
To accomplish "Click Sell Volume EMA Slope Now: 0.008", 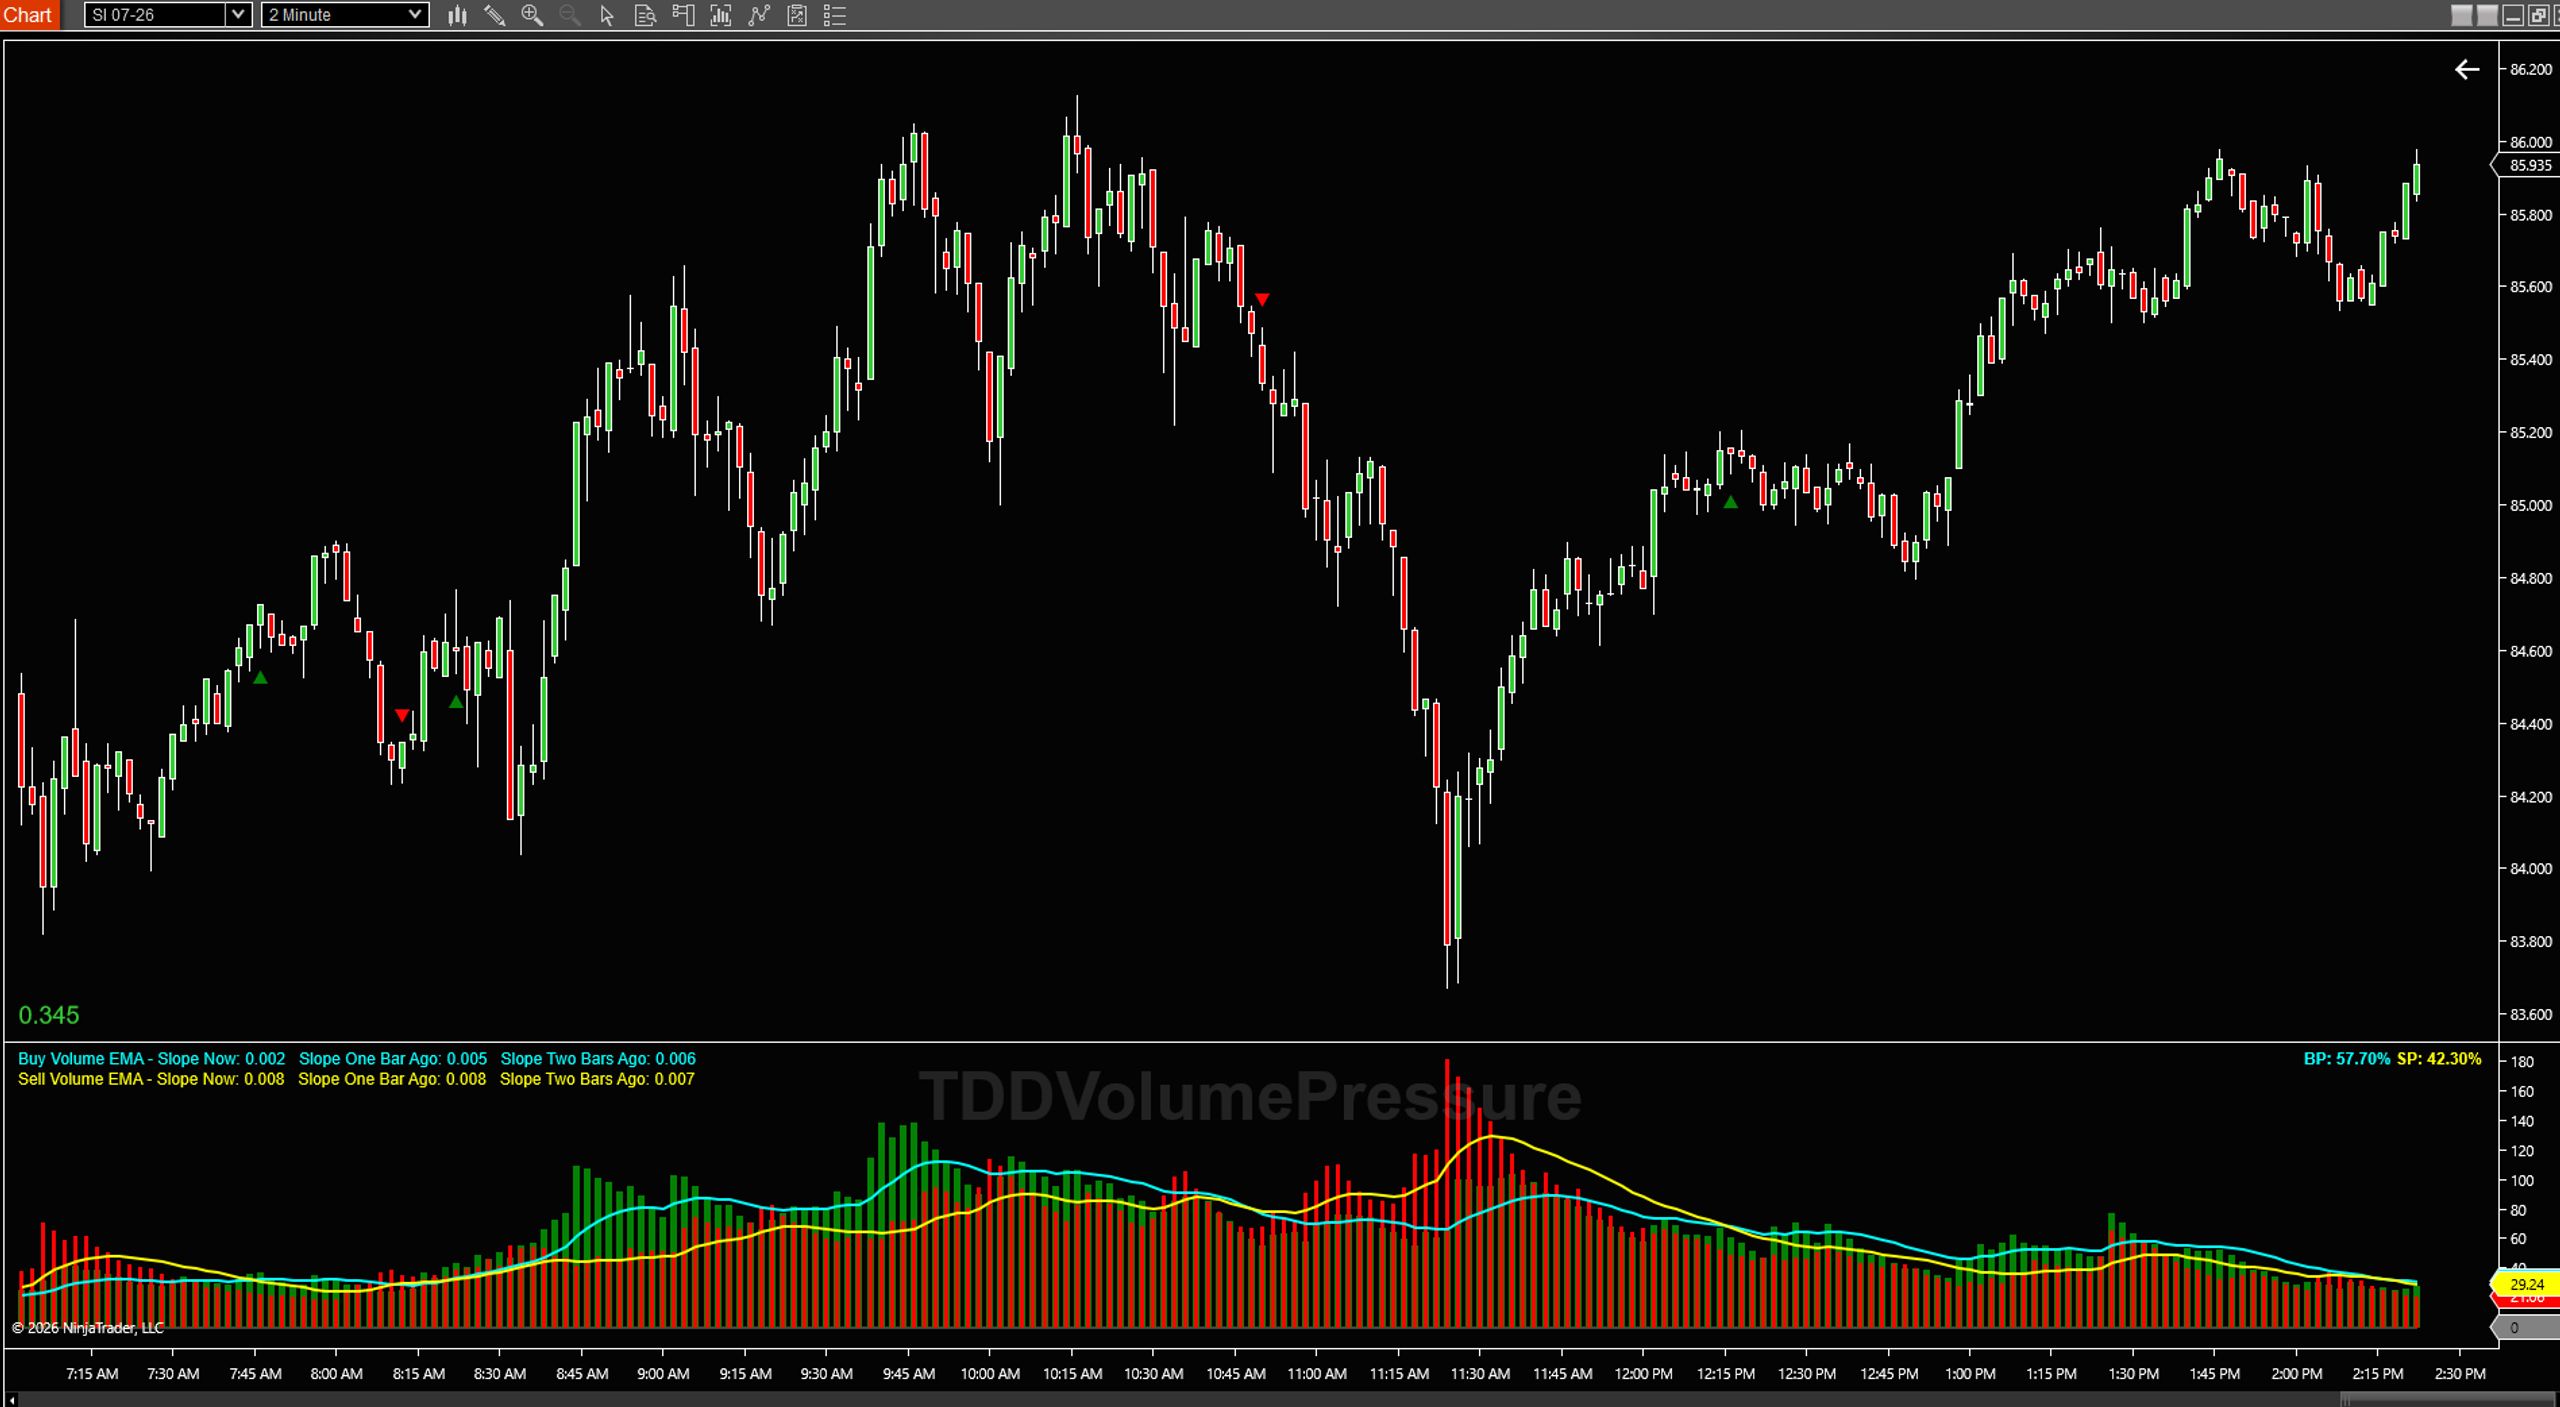I will pos(151,1079).
